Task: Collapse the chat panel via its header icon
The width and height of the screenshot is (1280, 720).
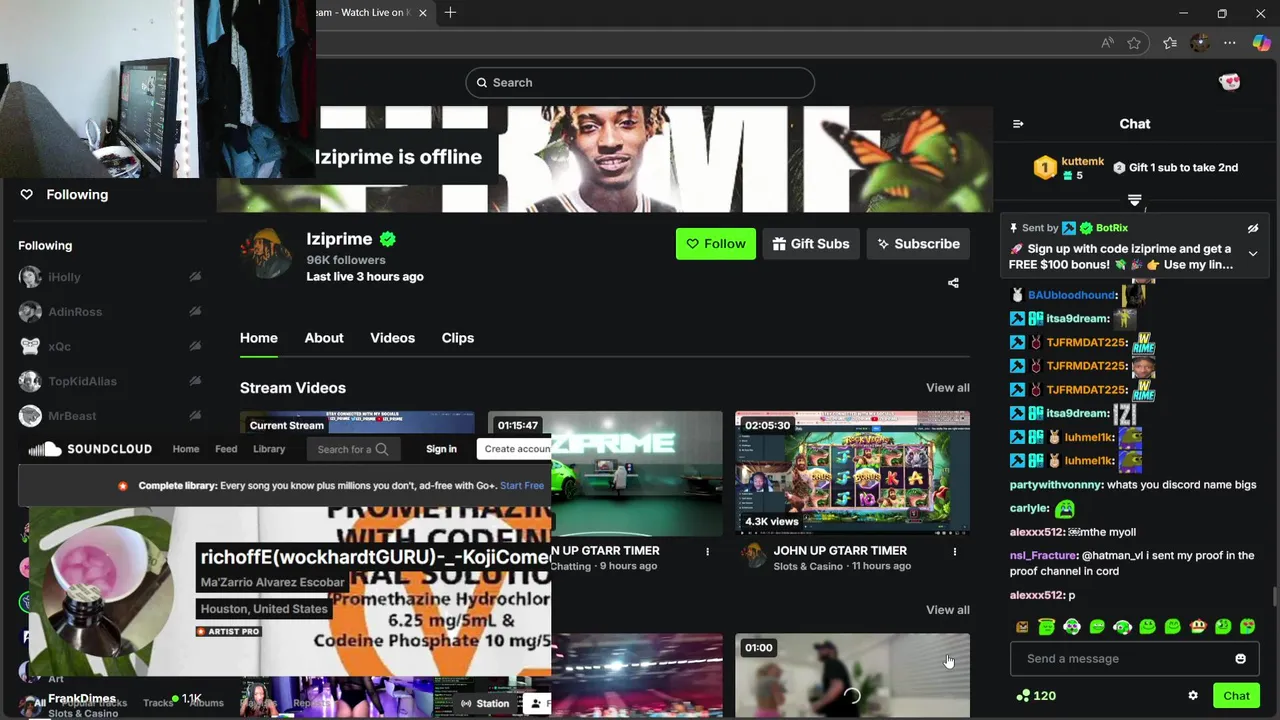Action: [1018, 124]
